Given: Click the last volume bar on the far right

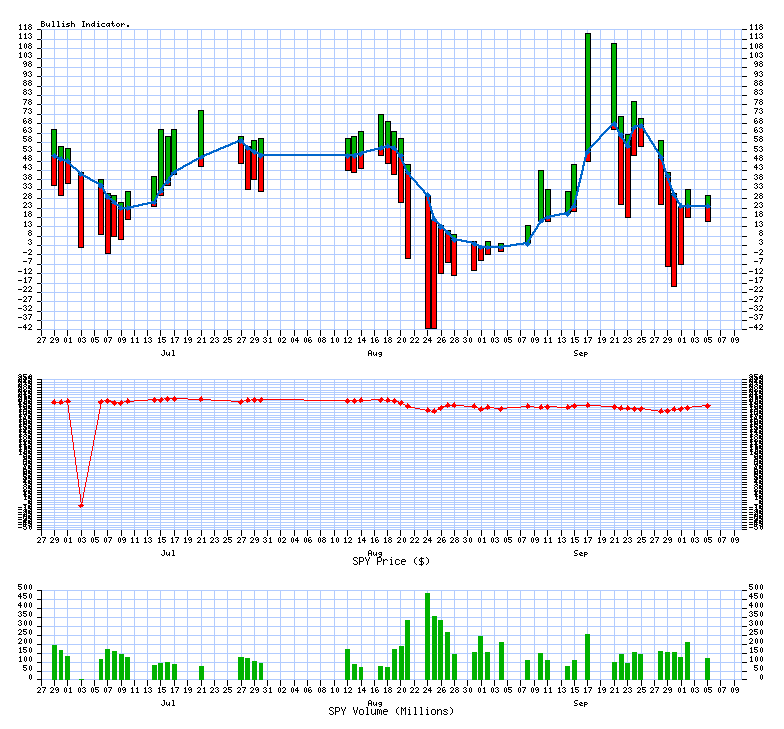Looking at the screenshot, I should tap(708, 668).
